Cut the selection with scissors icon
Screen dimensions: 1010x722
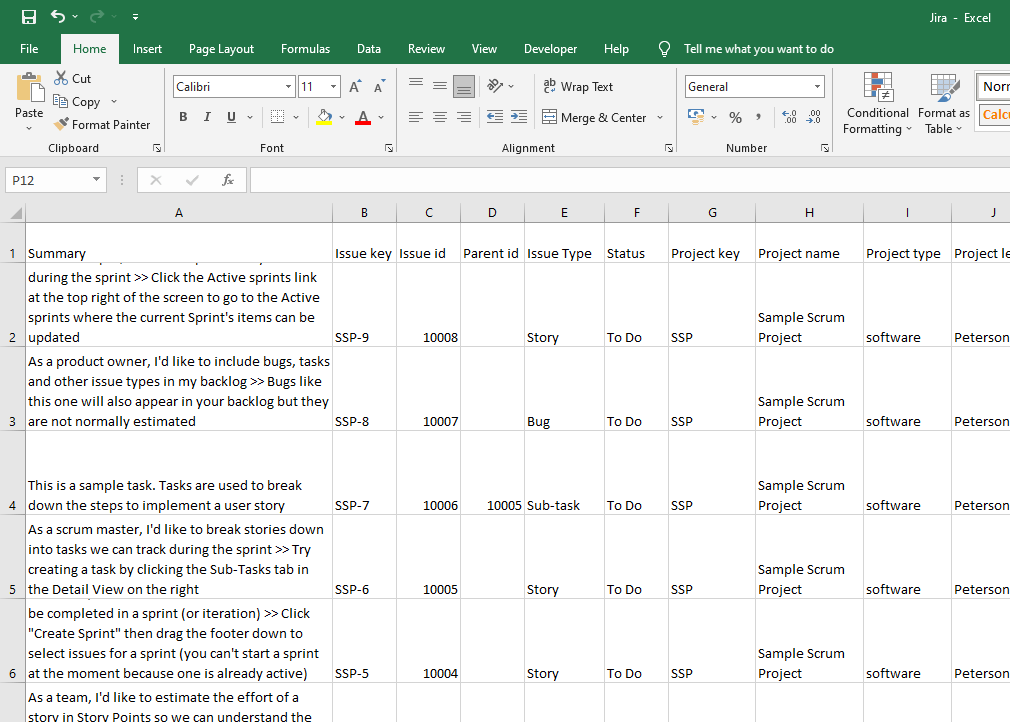pyautogui.click(x=73, y=79)
